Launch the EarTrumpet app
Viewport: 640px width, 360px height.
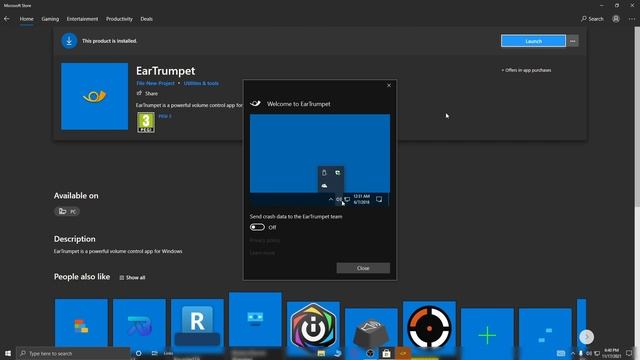click(533, 41)
